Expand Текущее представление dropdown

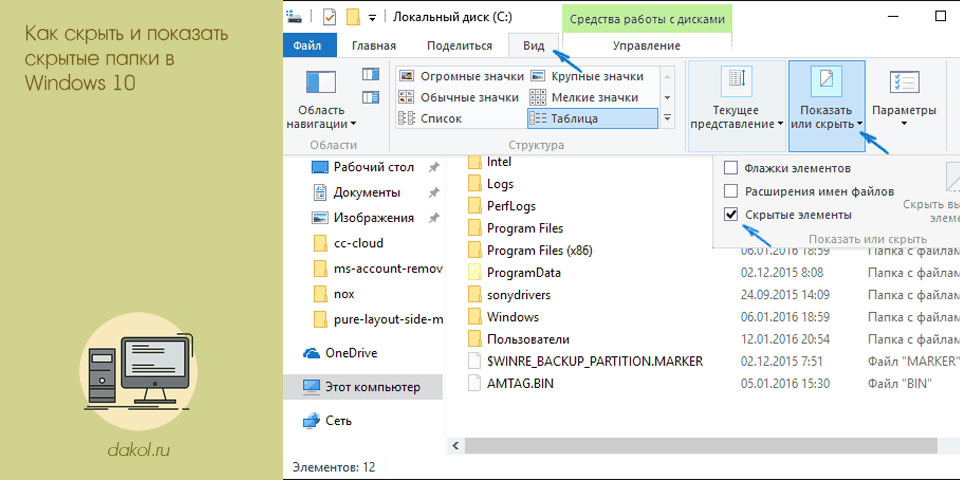[737, 105]
